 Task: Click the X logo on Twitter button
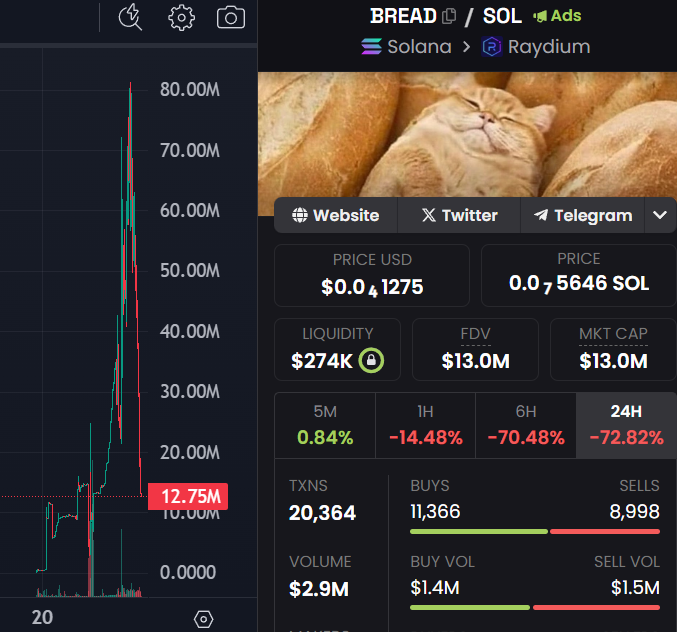click(x=429, y=215)
